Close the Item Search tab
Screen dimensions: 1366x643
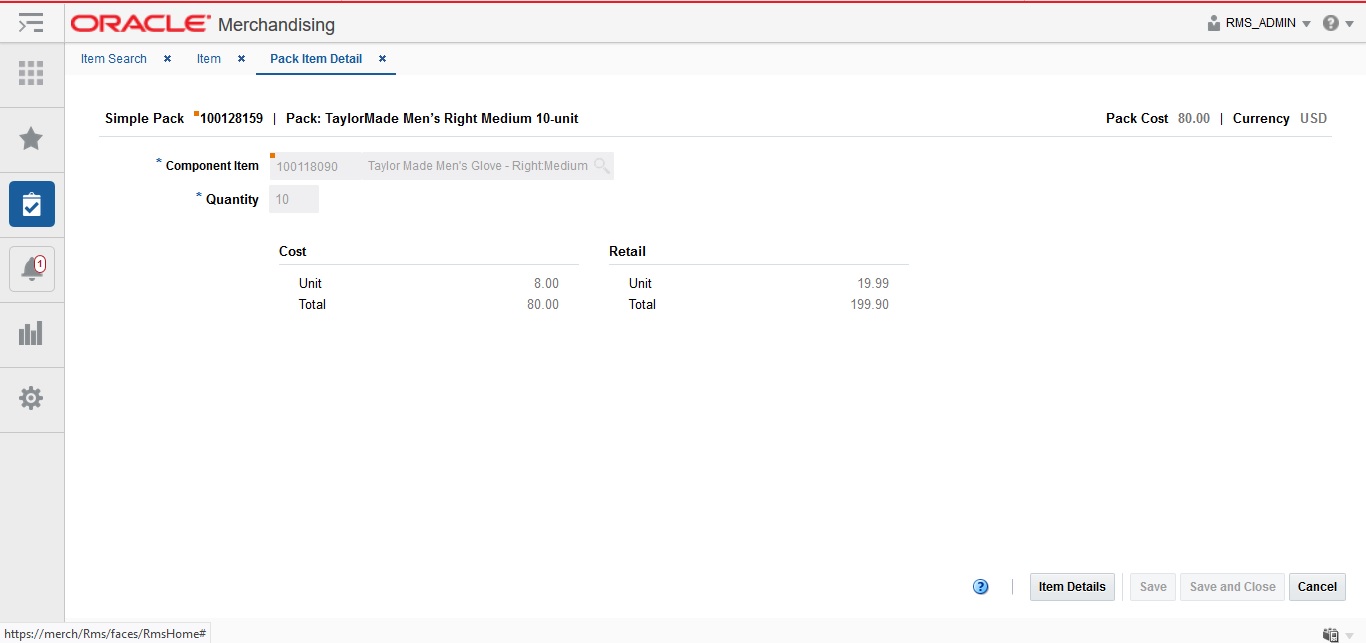(x=167, y=59)
